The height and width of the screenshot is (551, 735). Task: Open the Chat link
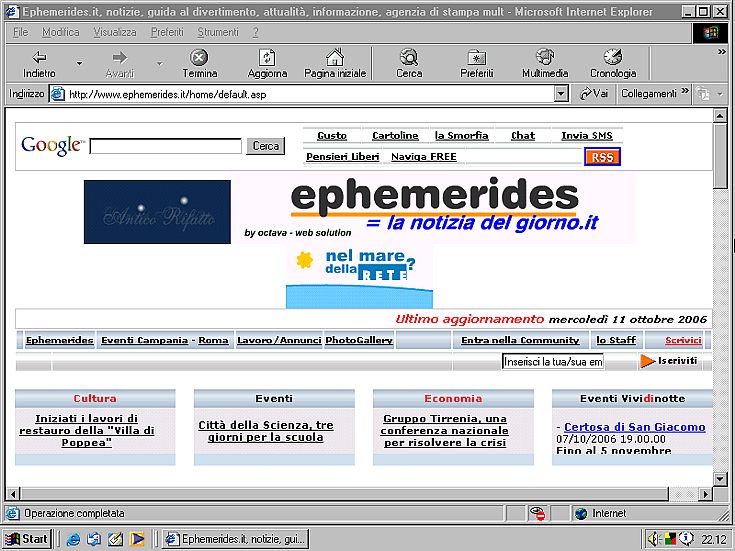coord(523,136)
